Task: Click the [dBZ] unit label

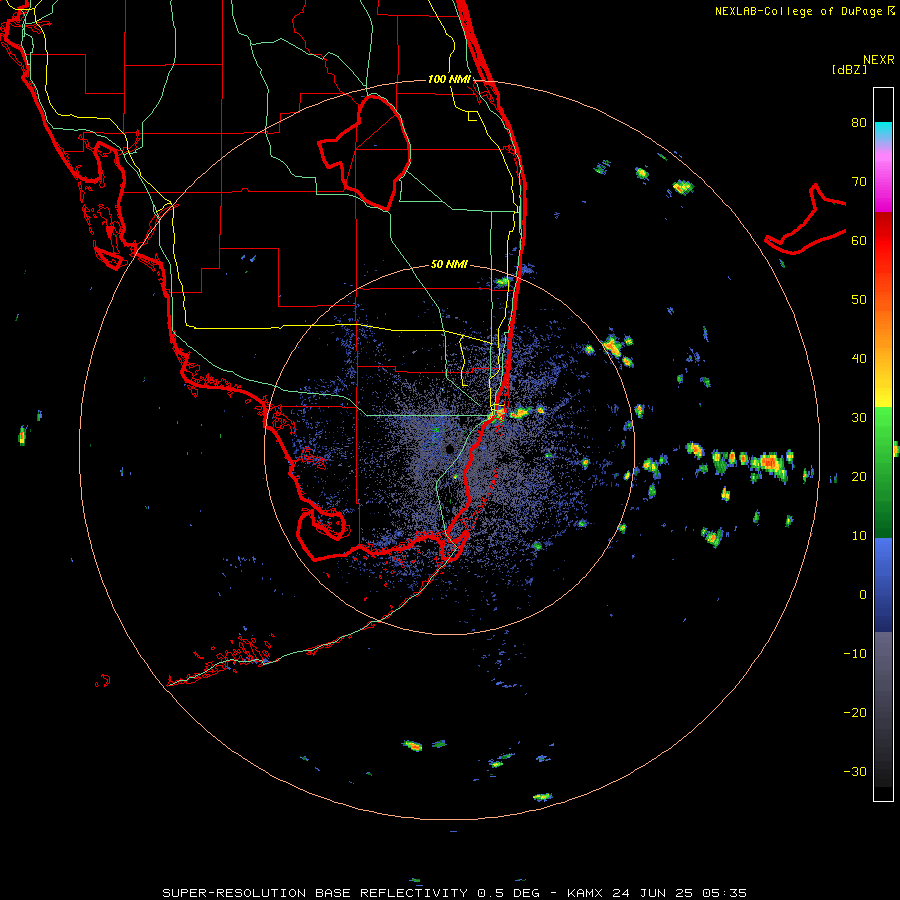Action: tap(849, 69)
